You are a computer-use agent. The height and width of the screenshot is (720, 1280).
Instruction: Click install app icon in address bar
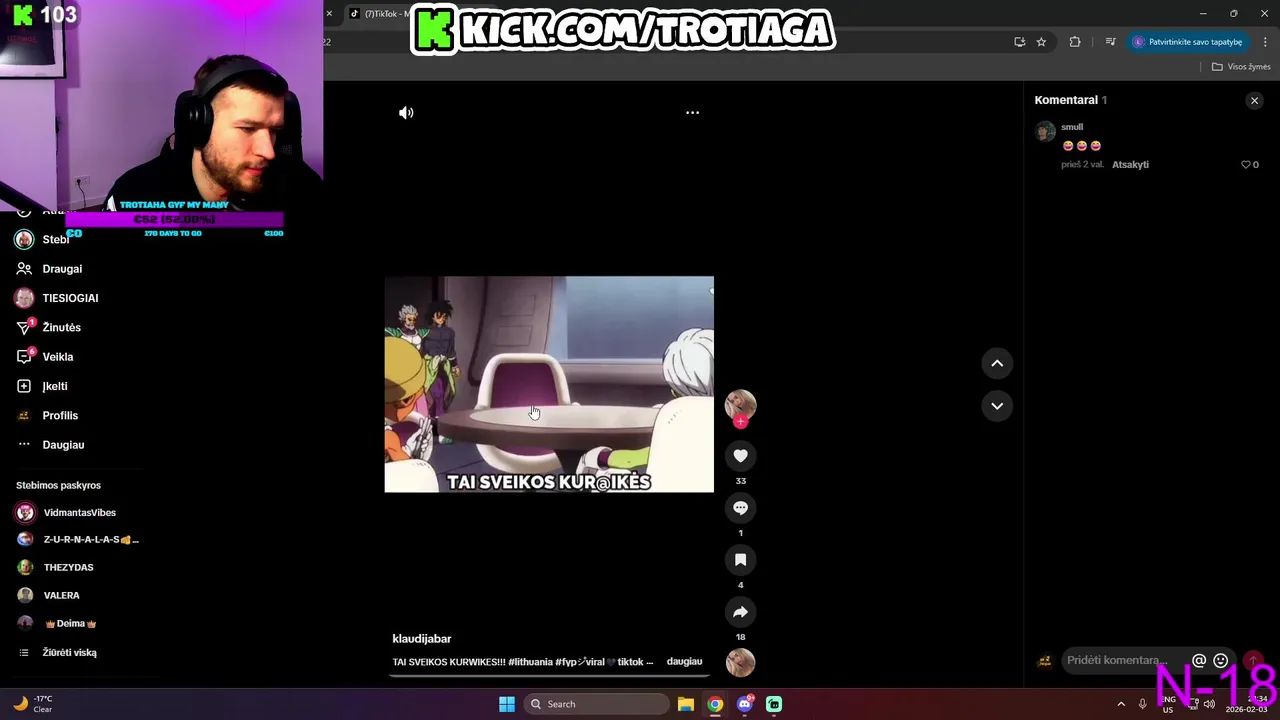coord(1019,42)
